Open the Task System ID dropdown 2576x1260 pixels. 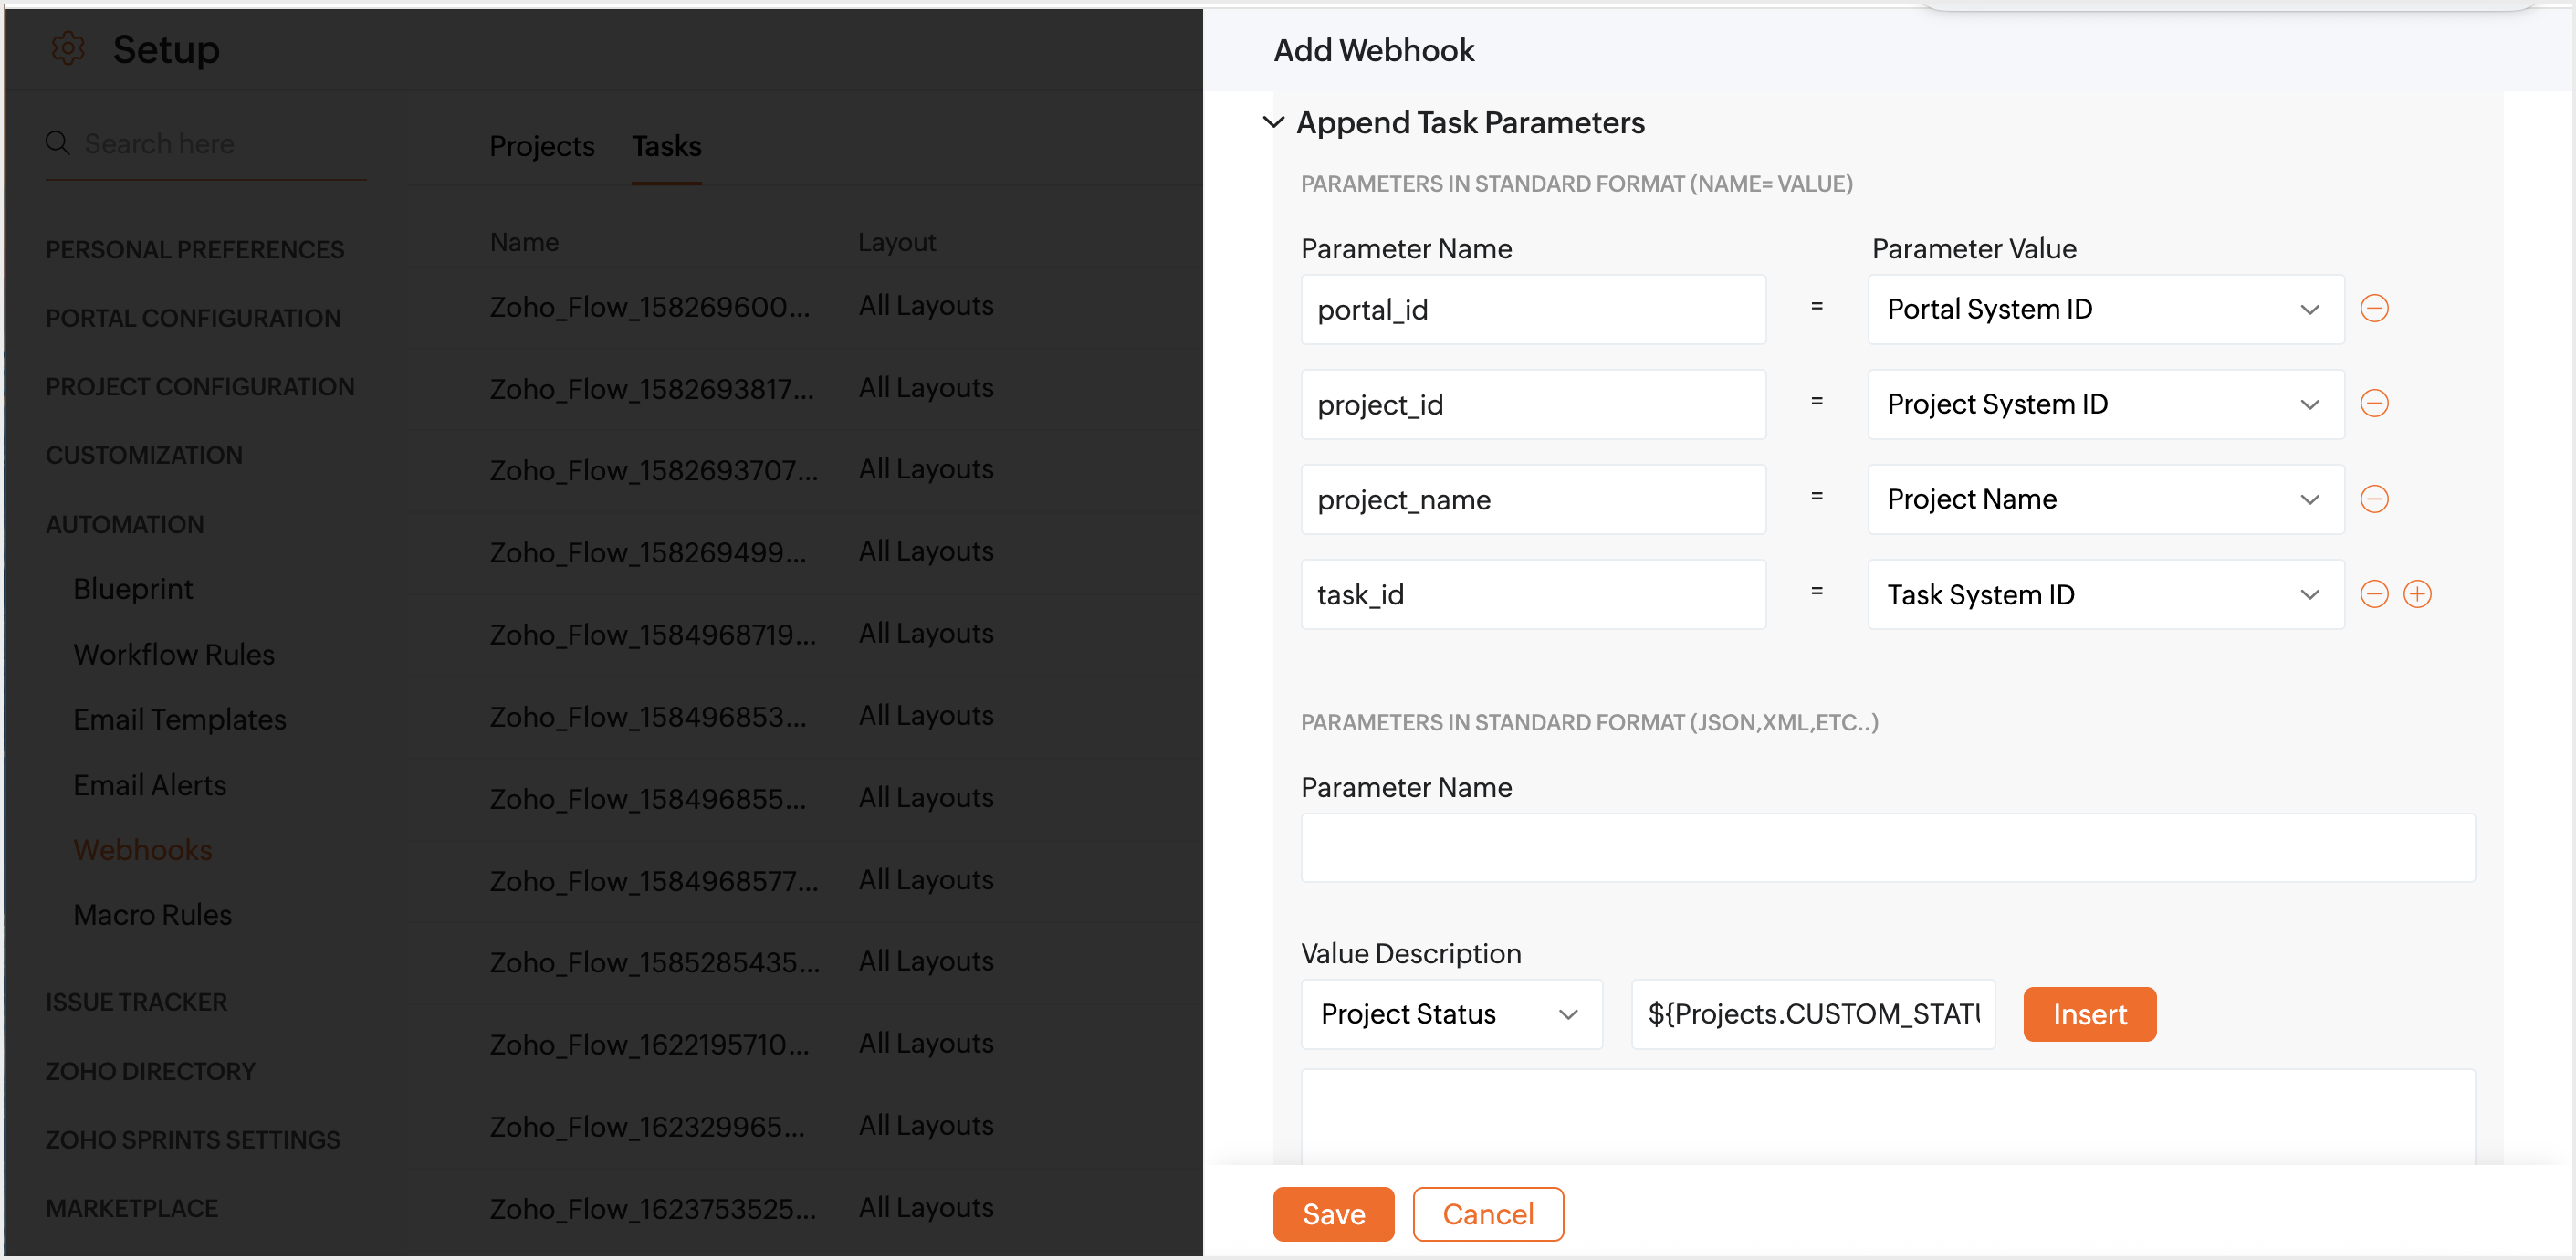click(2104, 594)
